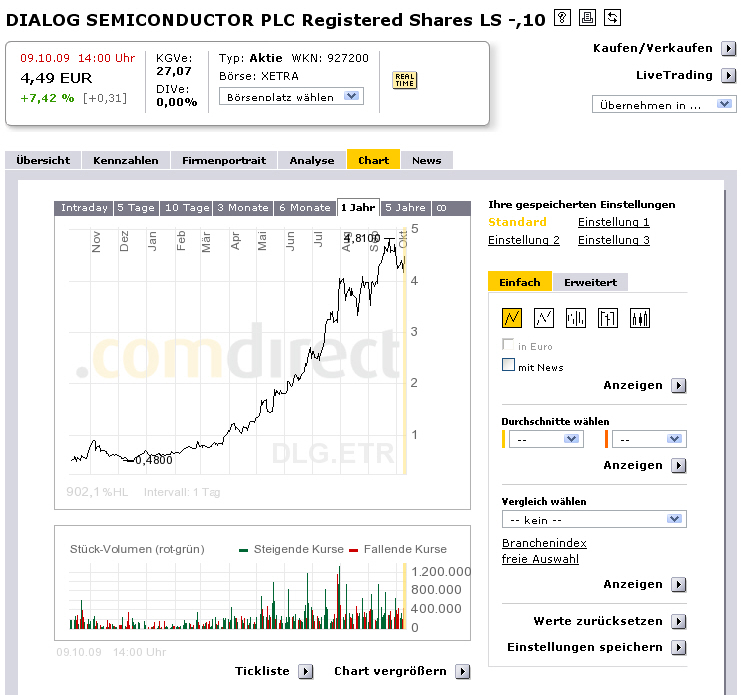741x695 pixels.
Task: Switch to the Übersicht tab
Action: [43, 160]
